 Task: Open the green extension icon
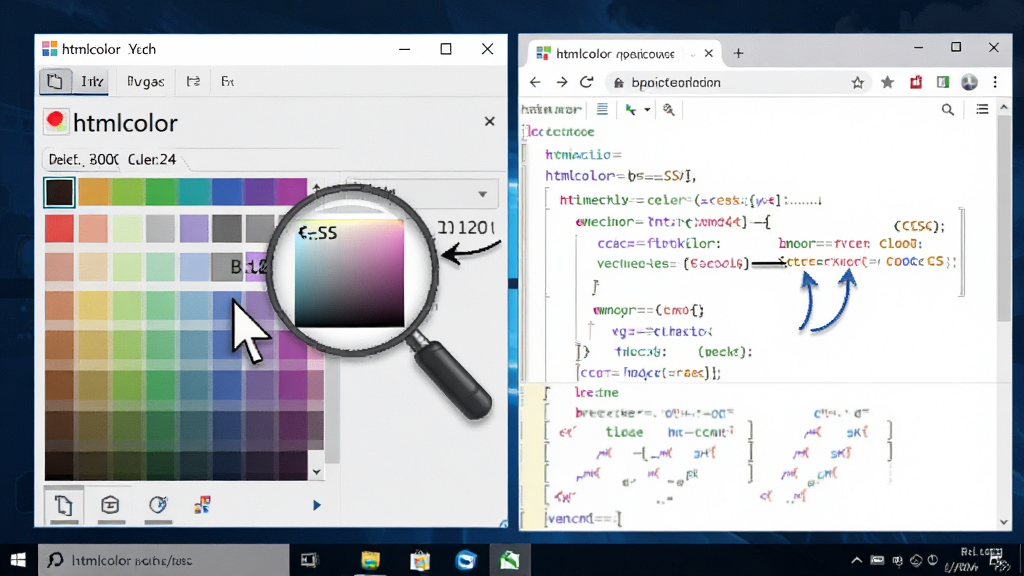point(942,82)
